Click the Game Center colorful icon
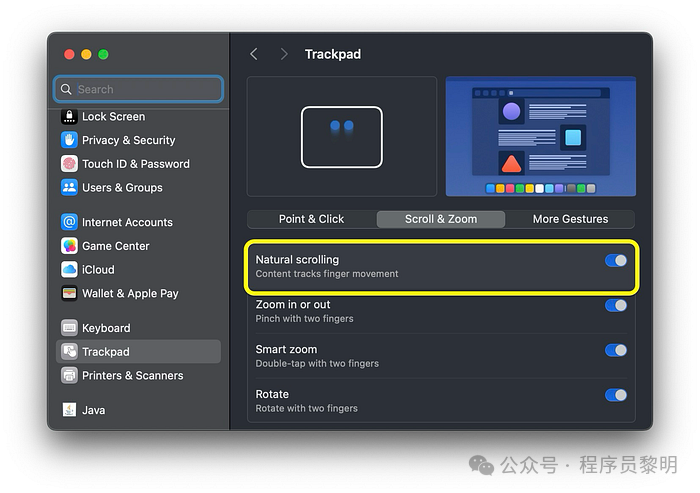 coord(69,246)
